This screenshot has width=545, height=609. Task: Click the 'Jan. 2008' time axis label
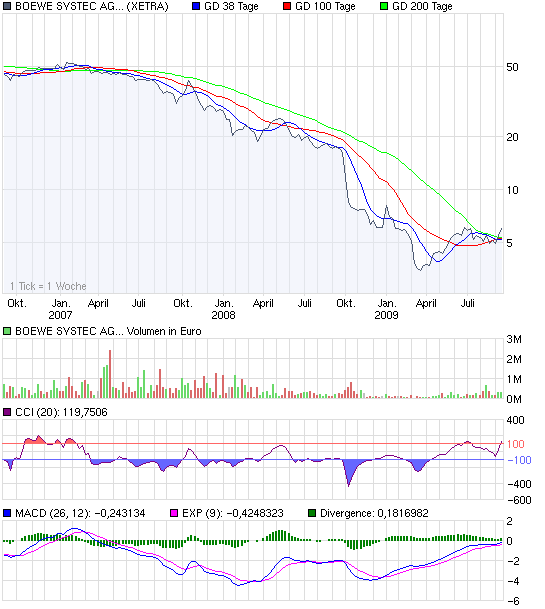(224, 309)
